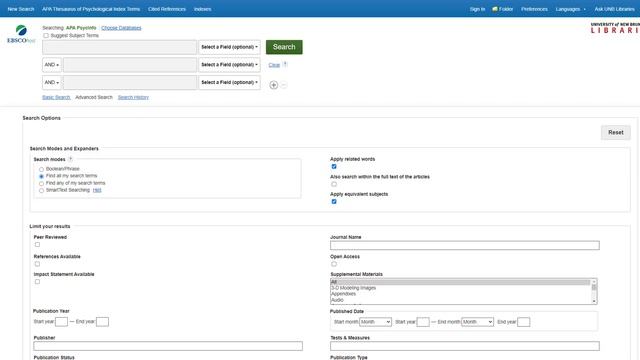
Task: Open Cited References
Action: (x=167, y=9)
